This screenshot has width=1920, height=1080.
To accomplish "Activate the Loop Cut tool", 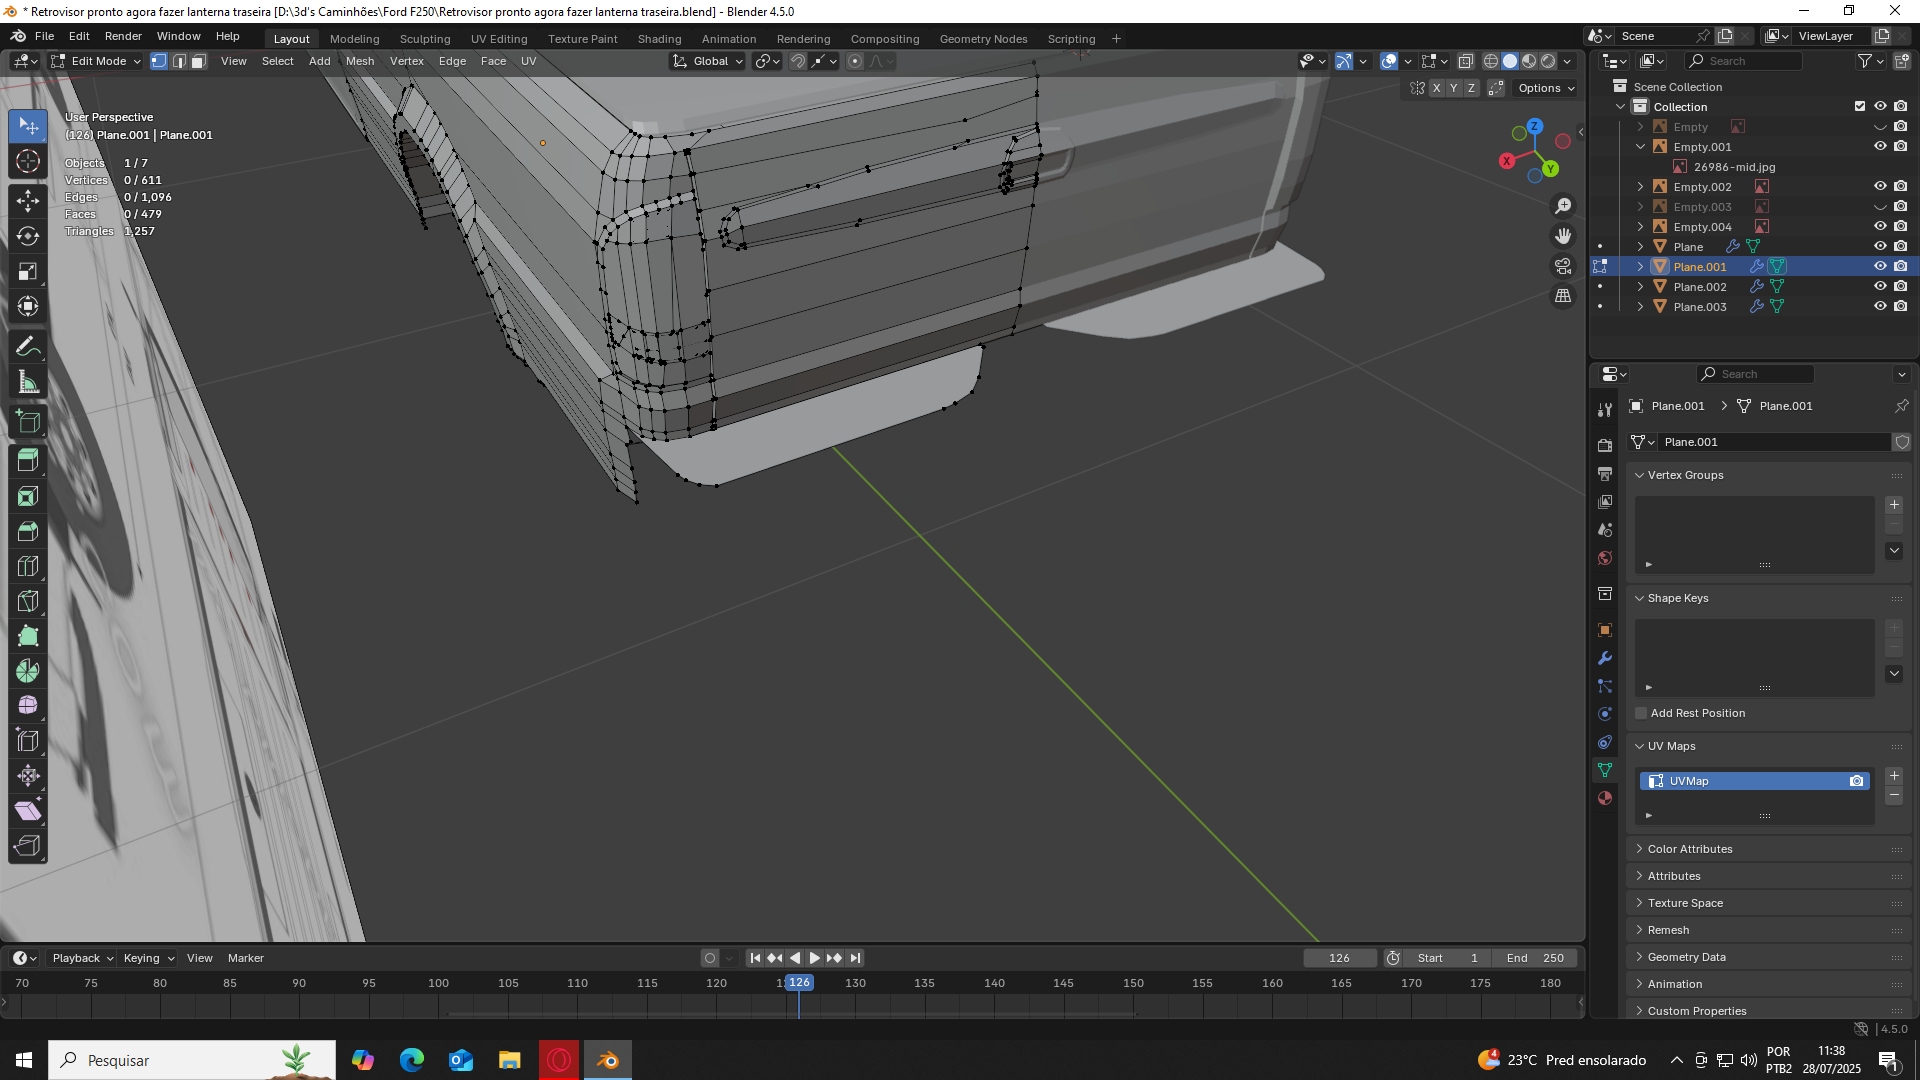I will coord(28,566).
